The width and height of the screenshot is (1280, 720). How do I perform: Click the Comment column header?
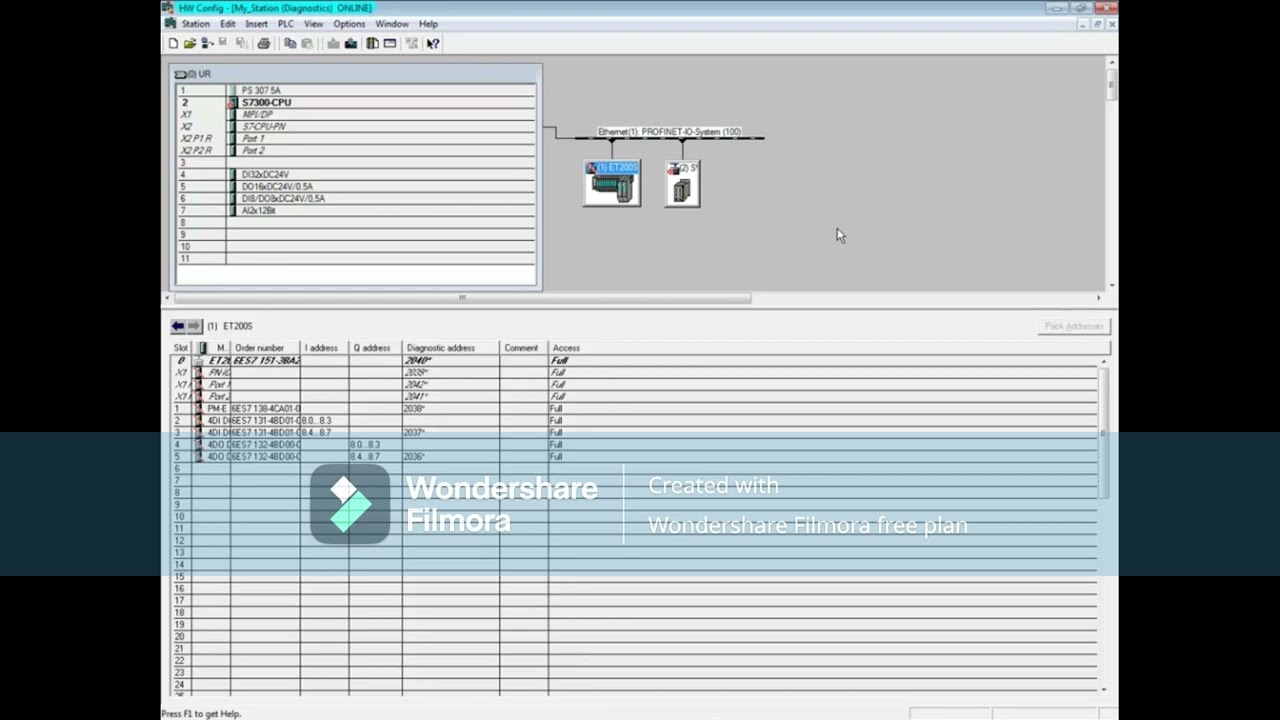(524, 348)
